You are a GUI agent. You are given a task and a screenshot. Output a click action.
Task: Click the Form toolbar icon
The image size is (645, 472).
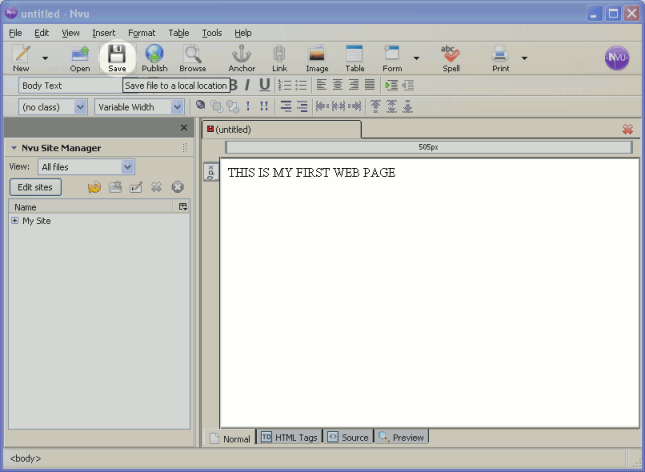[392, 58]
